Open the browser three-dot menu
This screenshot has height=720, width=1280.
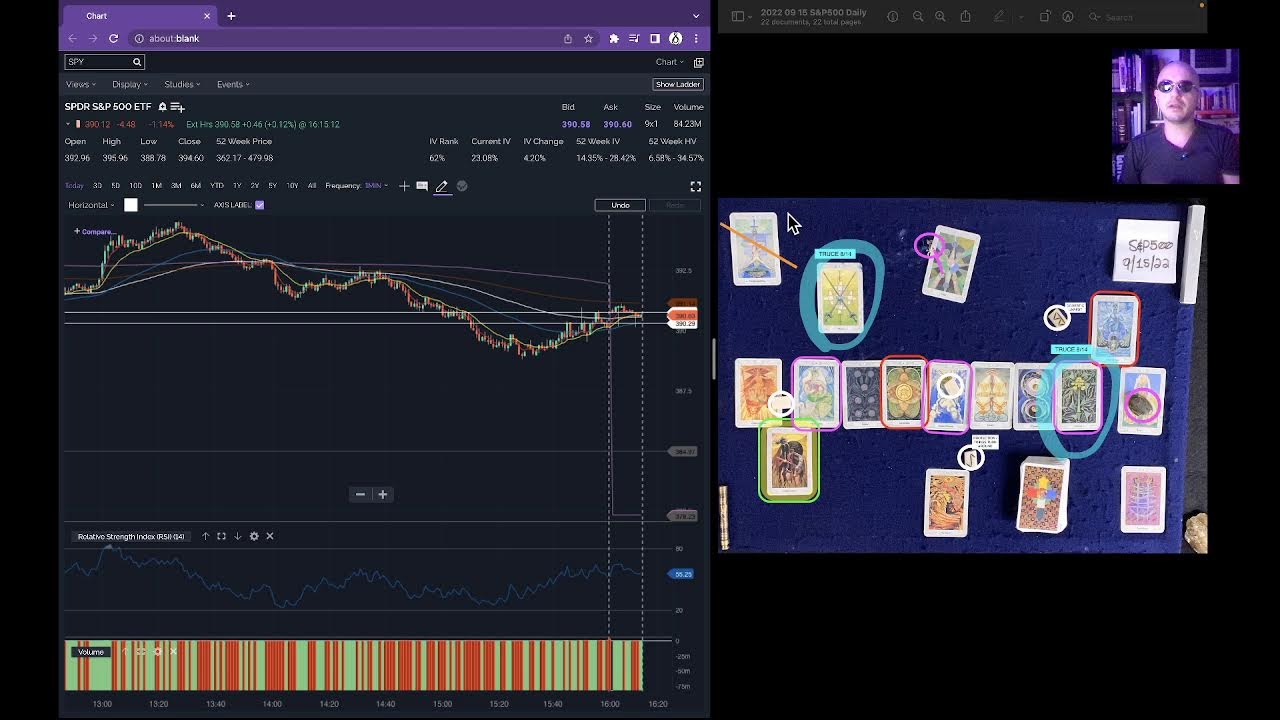pyautogui.click(x=696, y=38)
